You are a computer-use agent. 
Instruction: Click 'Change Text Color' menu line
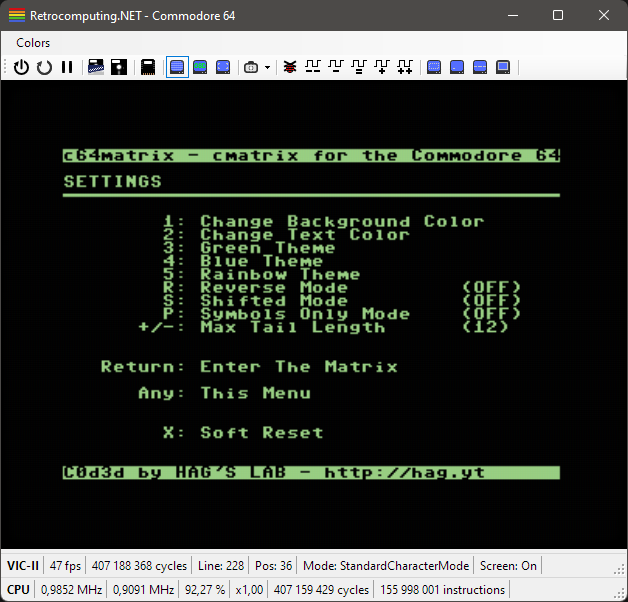[304, 235]
